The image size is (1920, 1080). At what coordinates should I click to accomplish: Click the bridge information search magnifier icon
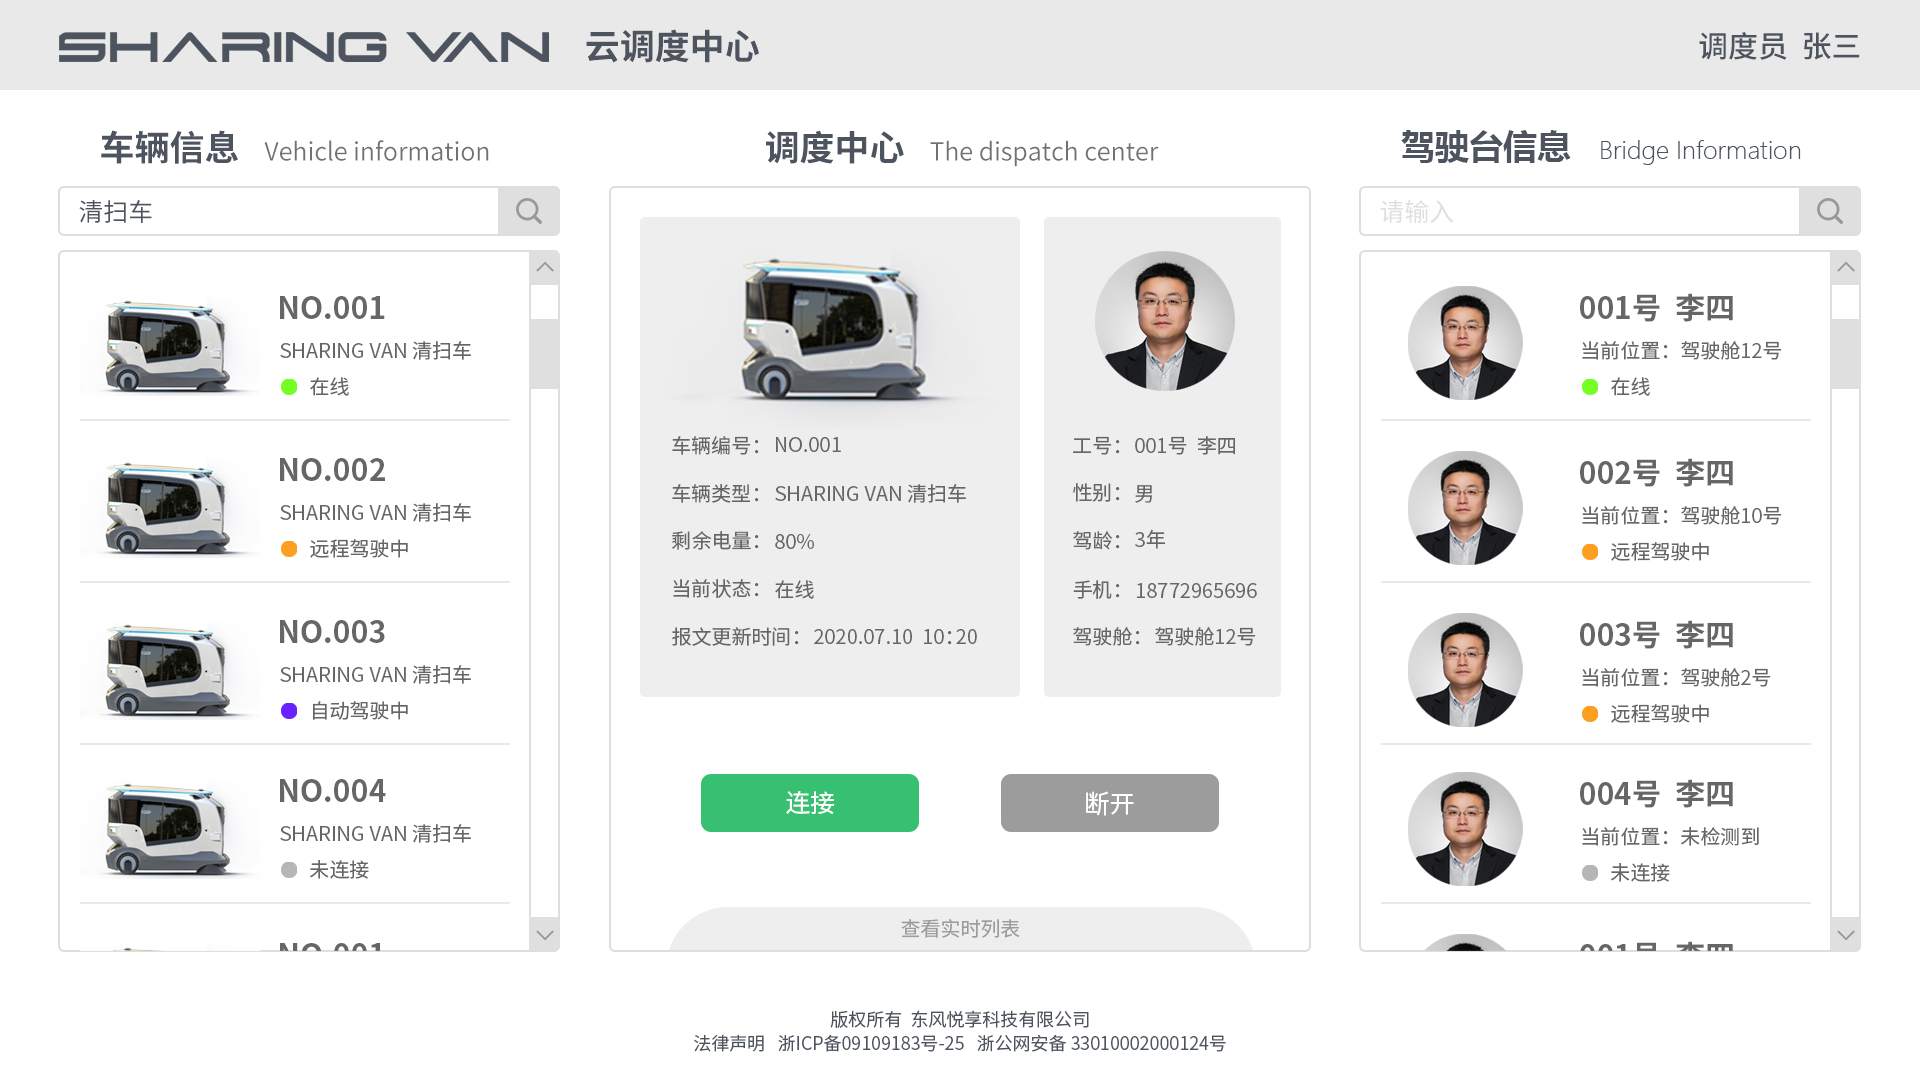point(1829,211)
